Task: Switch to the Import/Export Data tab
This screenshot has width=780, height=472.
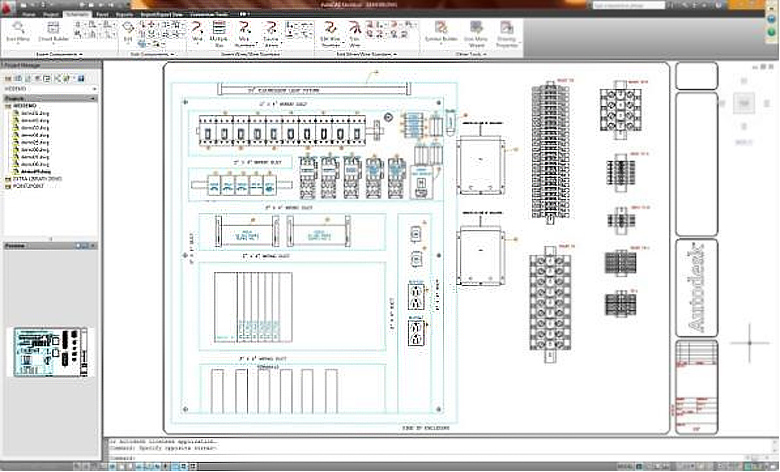Action: pos(162,15)
